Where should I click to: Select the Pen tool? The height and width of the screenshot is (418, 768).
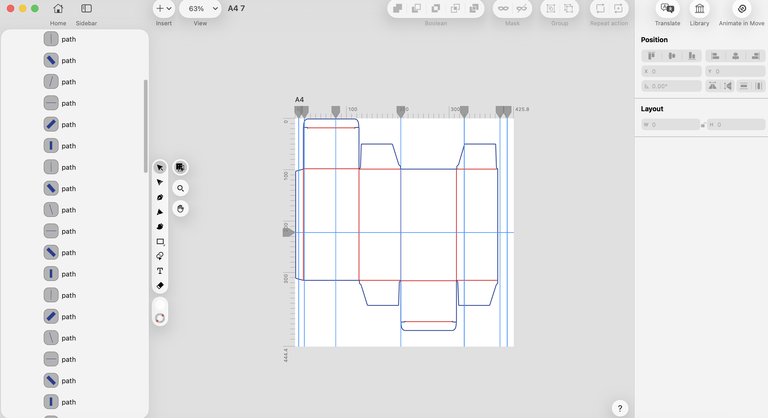pyautogui.click(x=160, y=197)
